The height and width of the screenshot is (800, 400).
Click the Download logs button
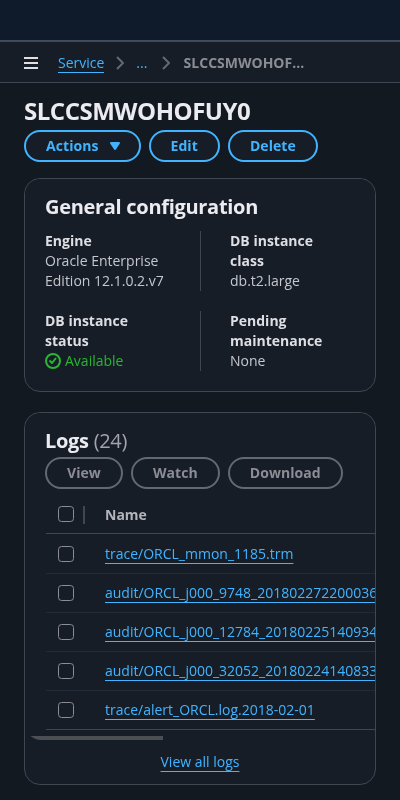click(x=285, y=473)
